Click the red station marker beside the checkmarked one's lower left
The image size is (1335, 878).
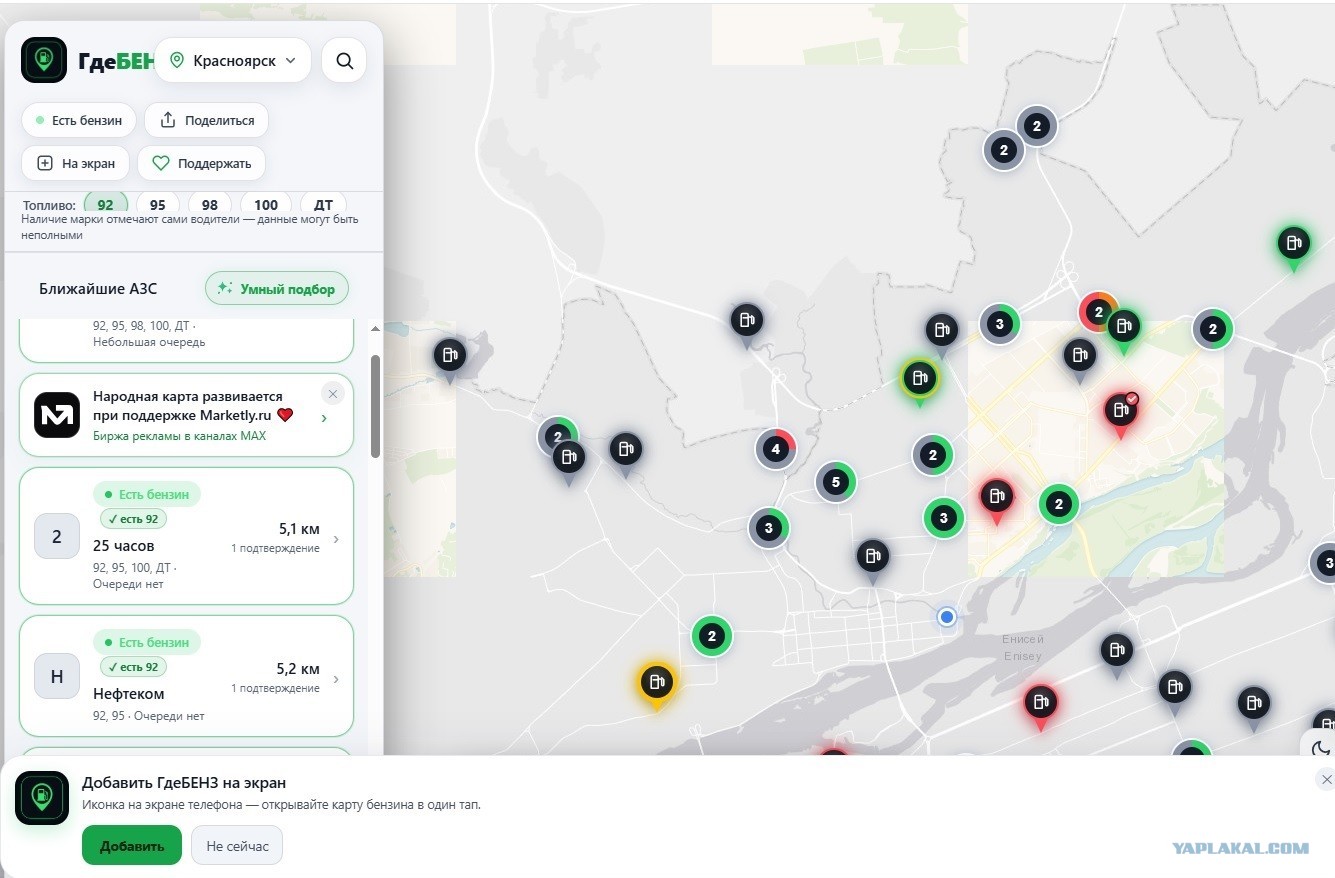(997, 499)
